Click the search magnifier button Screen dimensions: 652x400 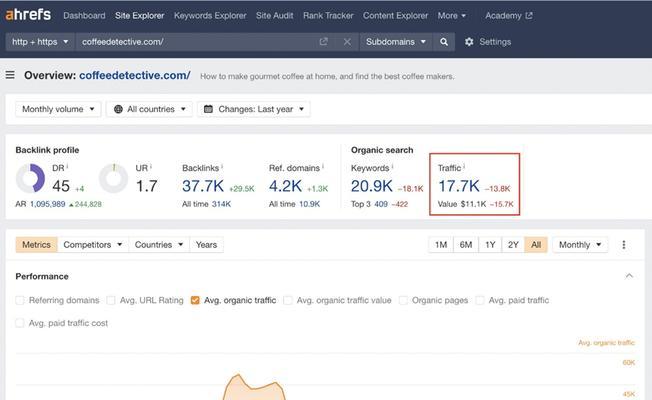click(444, 42)
